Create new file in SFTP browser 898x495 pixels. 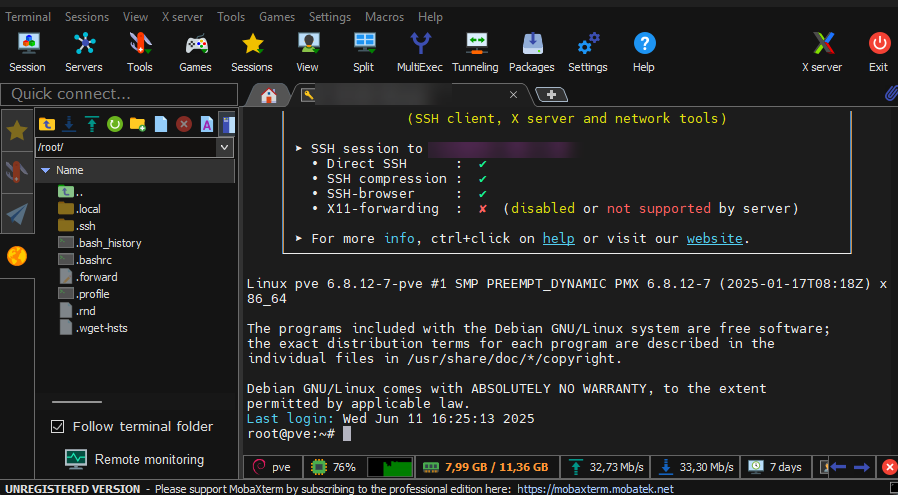coord(161,124)
